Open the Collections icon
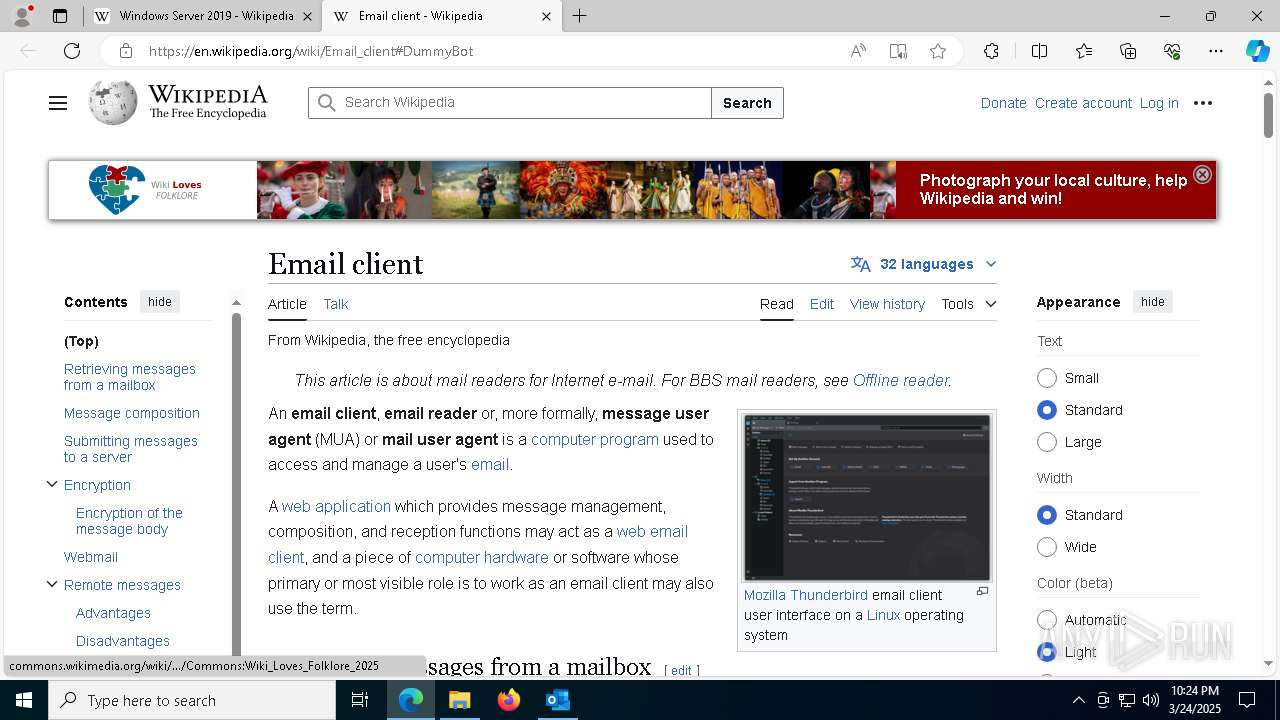Screen dimensions: 1280x720 [1128, 51]
